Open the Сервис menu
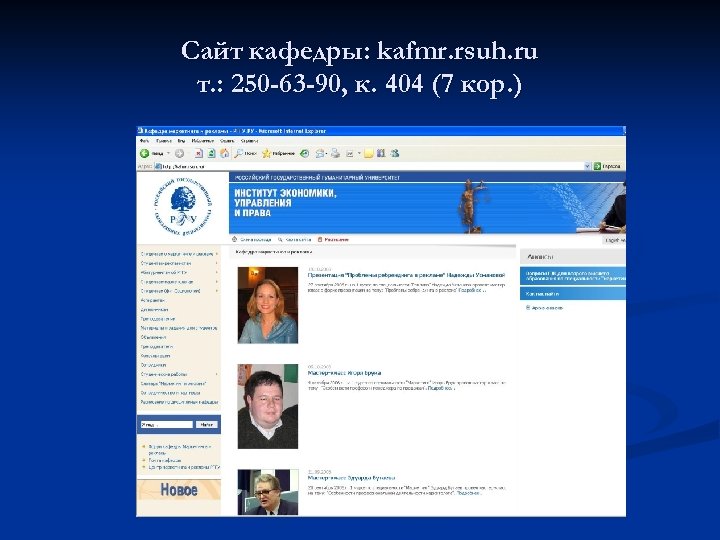Screen dimensions: 720x540 pyautogui.click(x=227, y=141)
